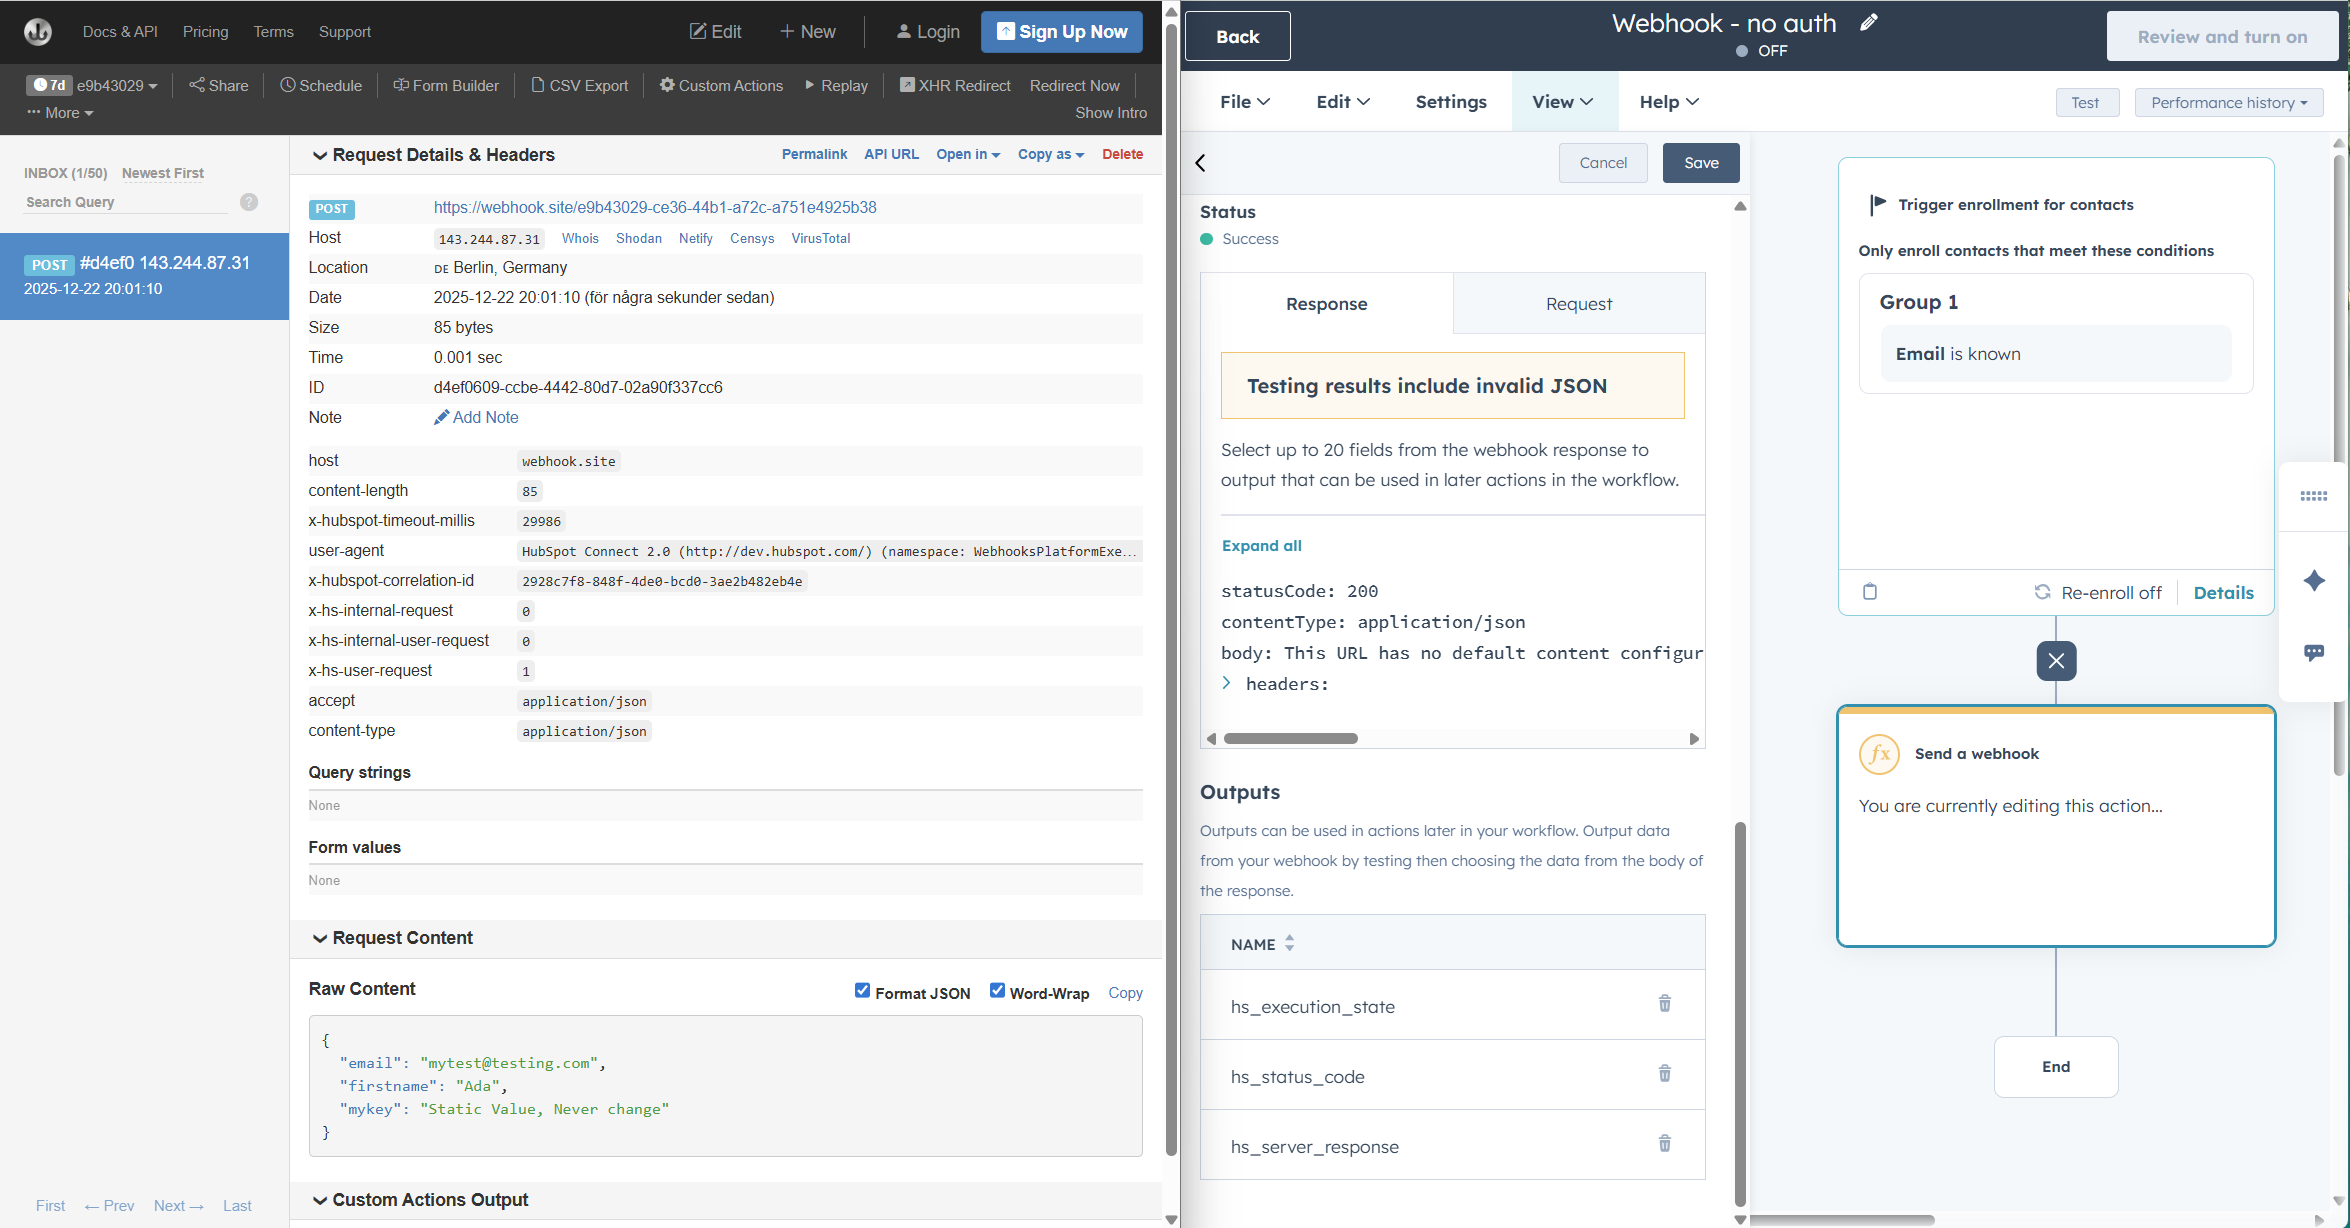Screen dimensions: 2350x1228
Task: Click the pencil icon beside Webhook - no auth
Action: pos(1868,22)
